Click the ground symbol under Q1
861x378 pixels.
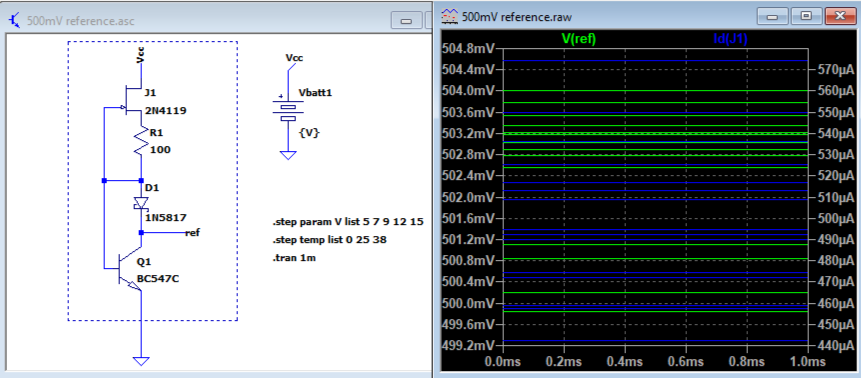click(142, 361)
